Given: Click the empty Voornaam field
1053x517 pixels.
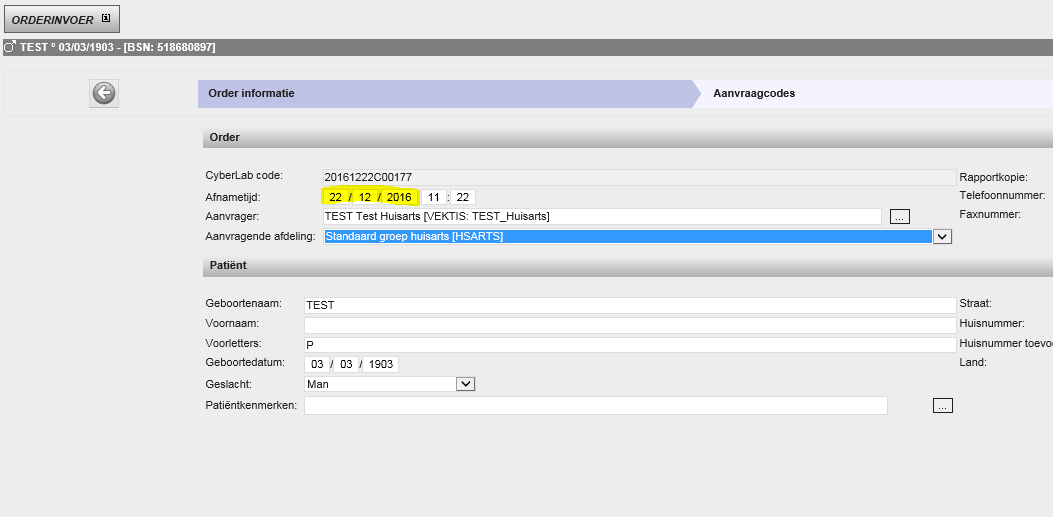Looking at the screenshot, I should click(630, 325).
